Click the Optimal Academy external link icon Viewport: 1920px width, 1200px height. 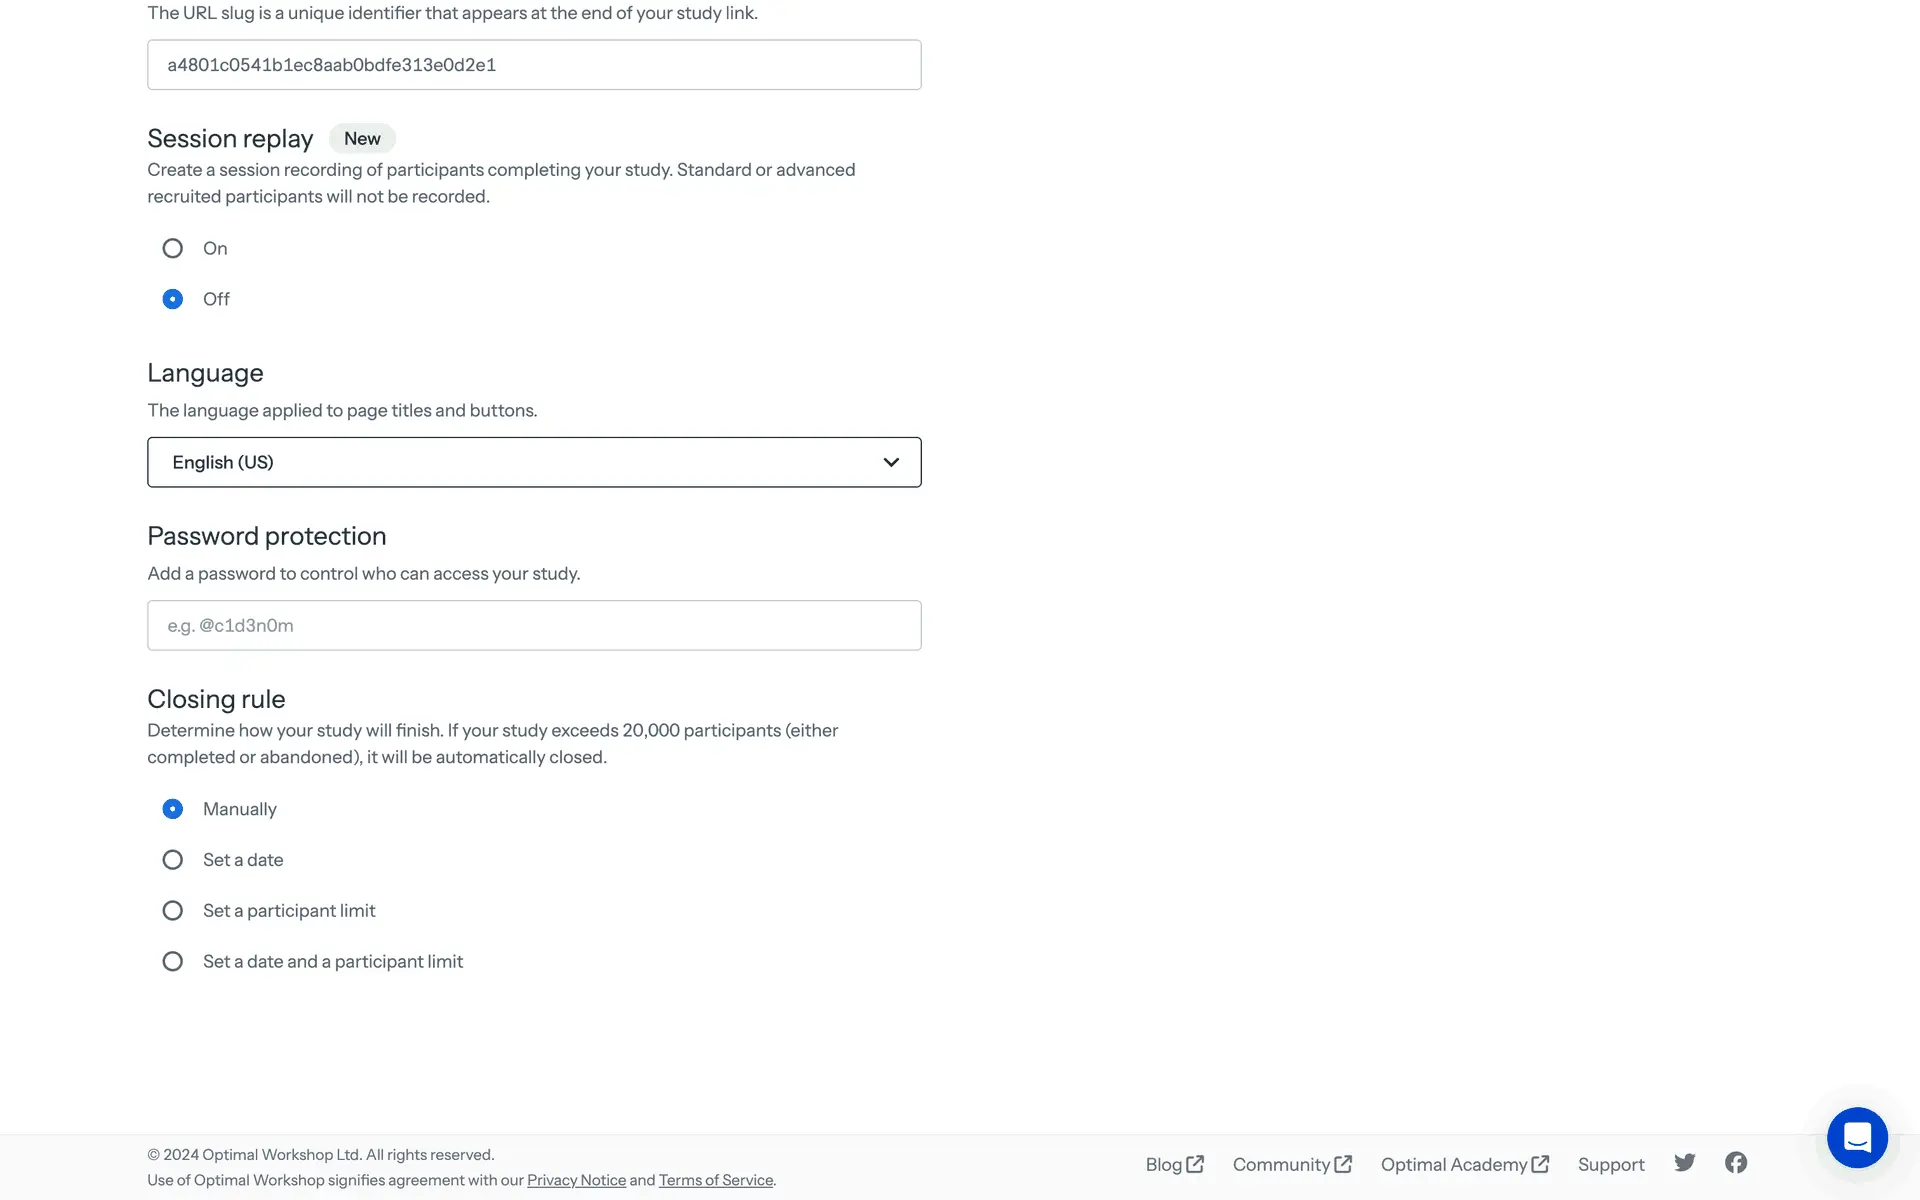click(x=1540, y=1164)
